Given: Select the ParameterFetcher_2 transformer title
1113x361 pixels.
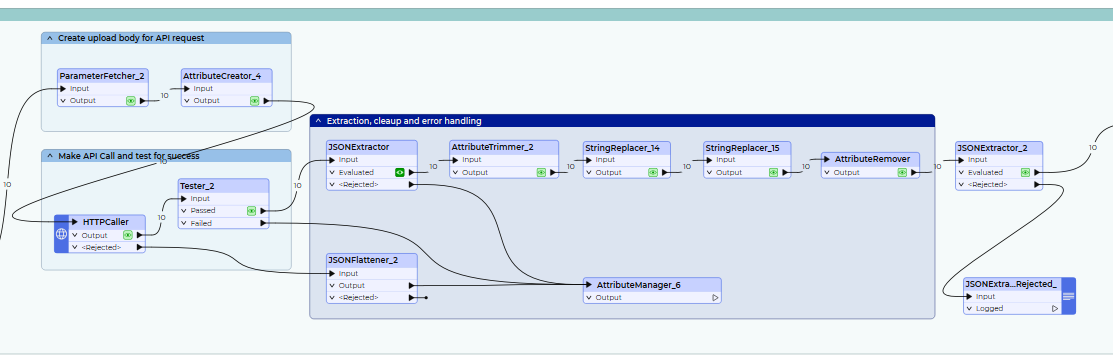Looking at the screenshot, I should pyautogui.click(x=103, y=75).
